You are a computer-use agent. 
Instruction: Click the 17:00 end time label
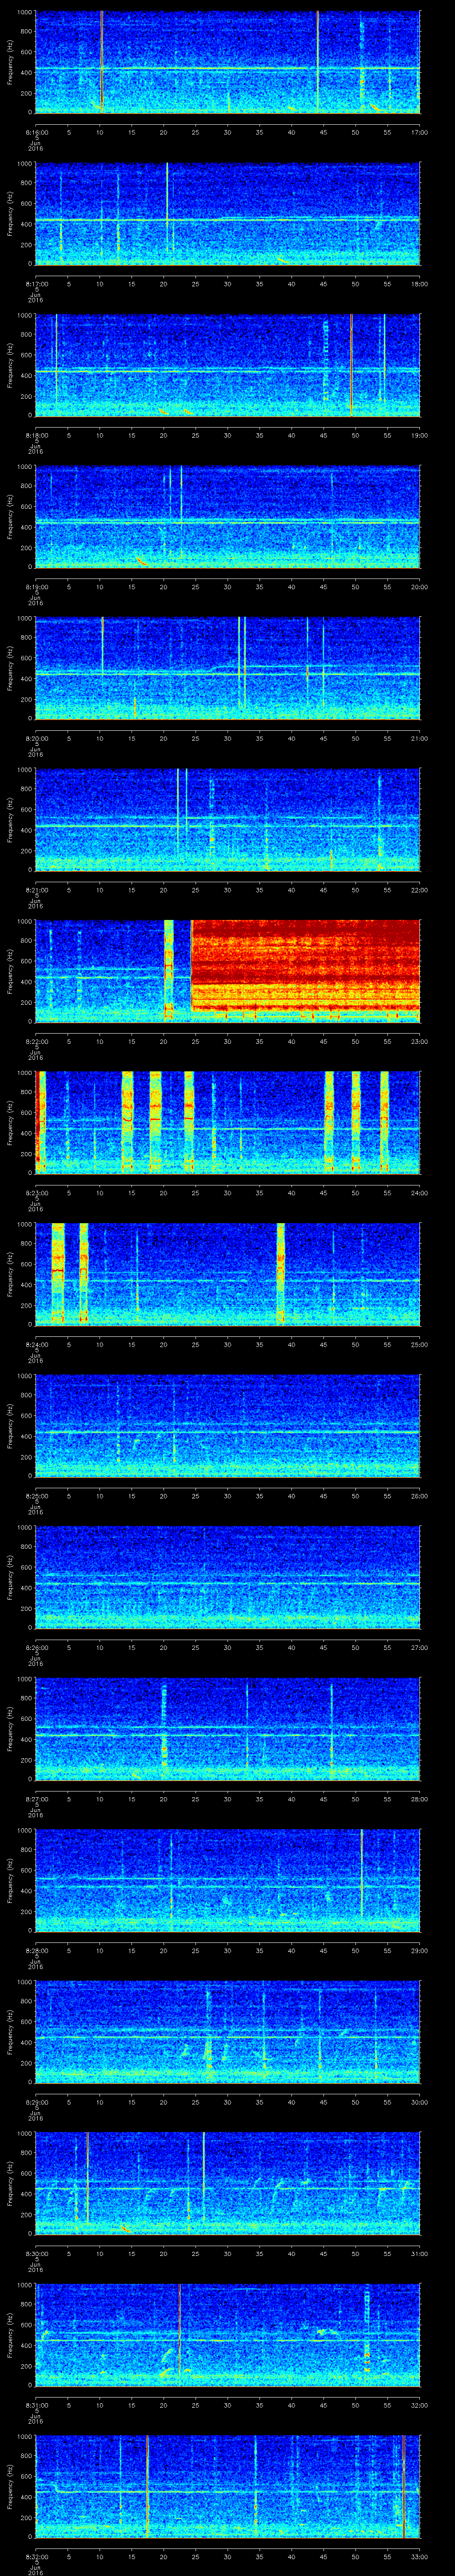coord(420,132)
